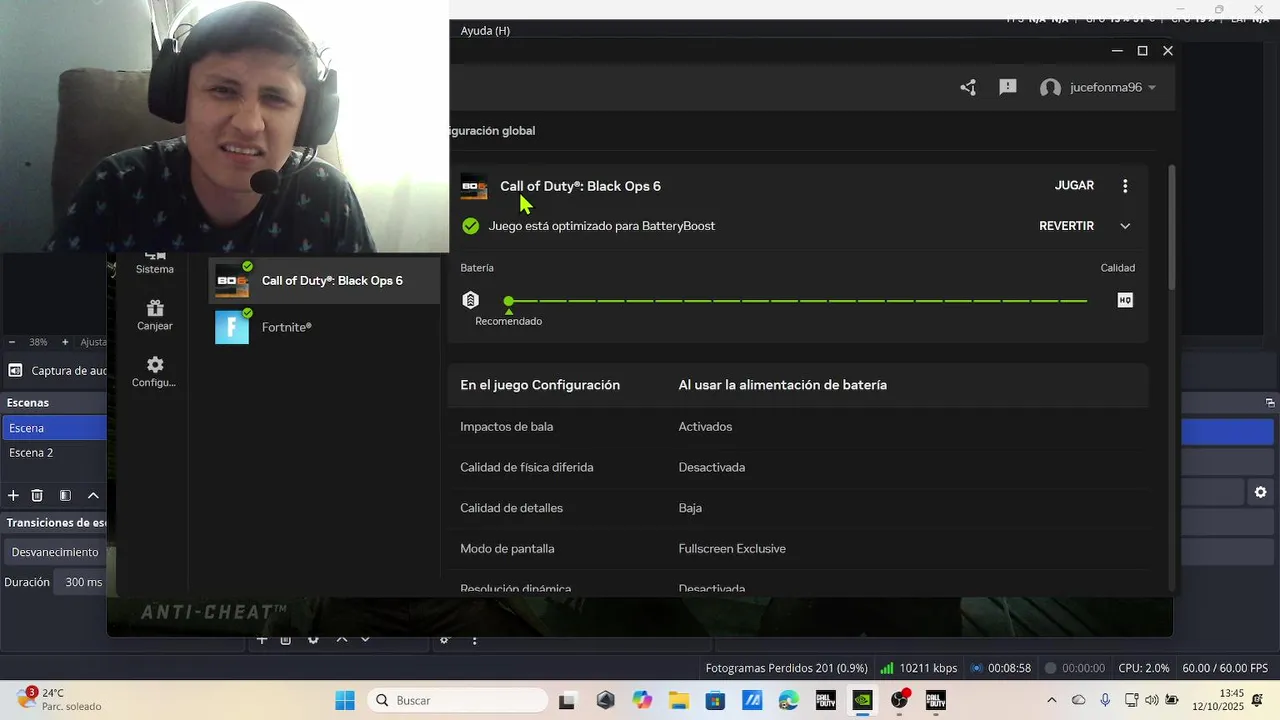The height and width of the screenshot is (720, 1280).
Task: Click 'Calidad de detalles' setting row
Action: pos(798,508)
